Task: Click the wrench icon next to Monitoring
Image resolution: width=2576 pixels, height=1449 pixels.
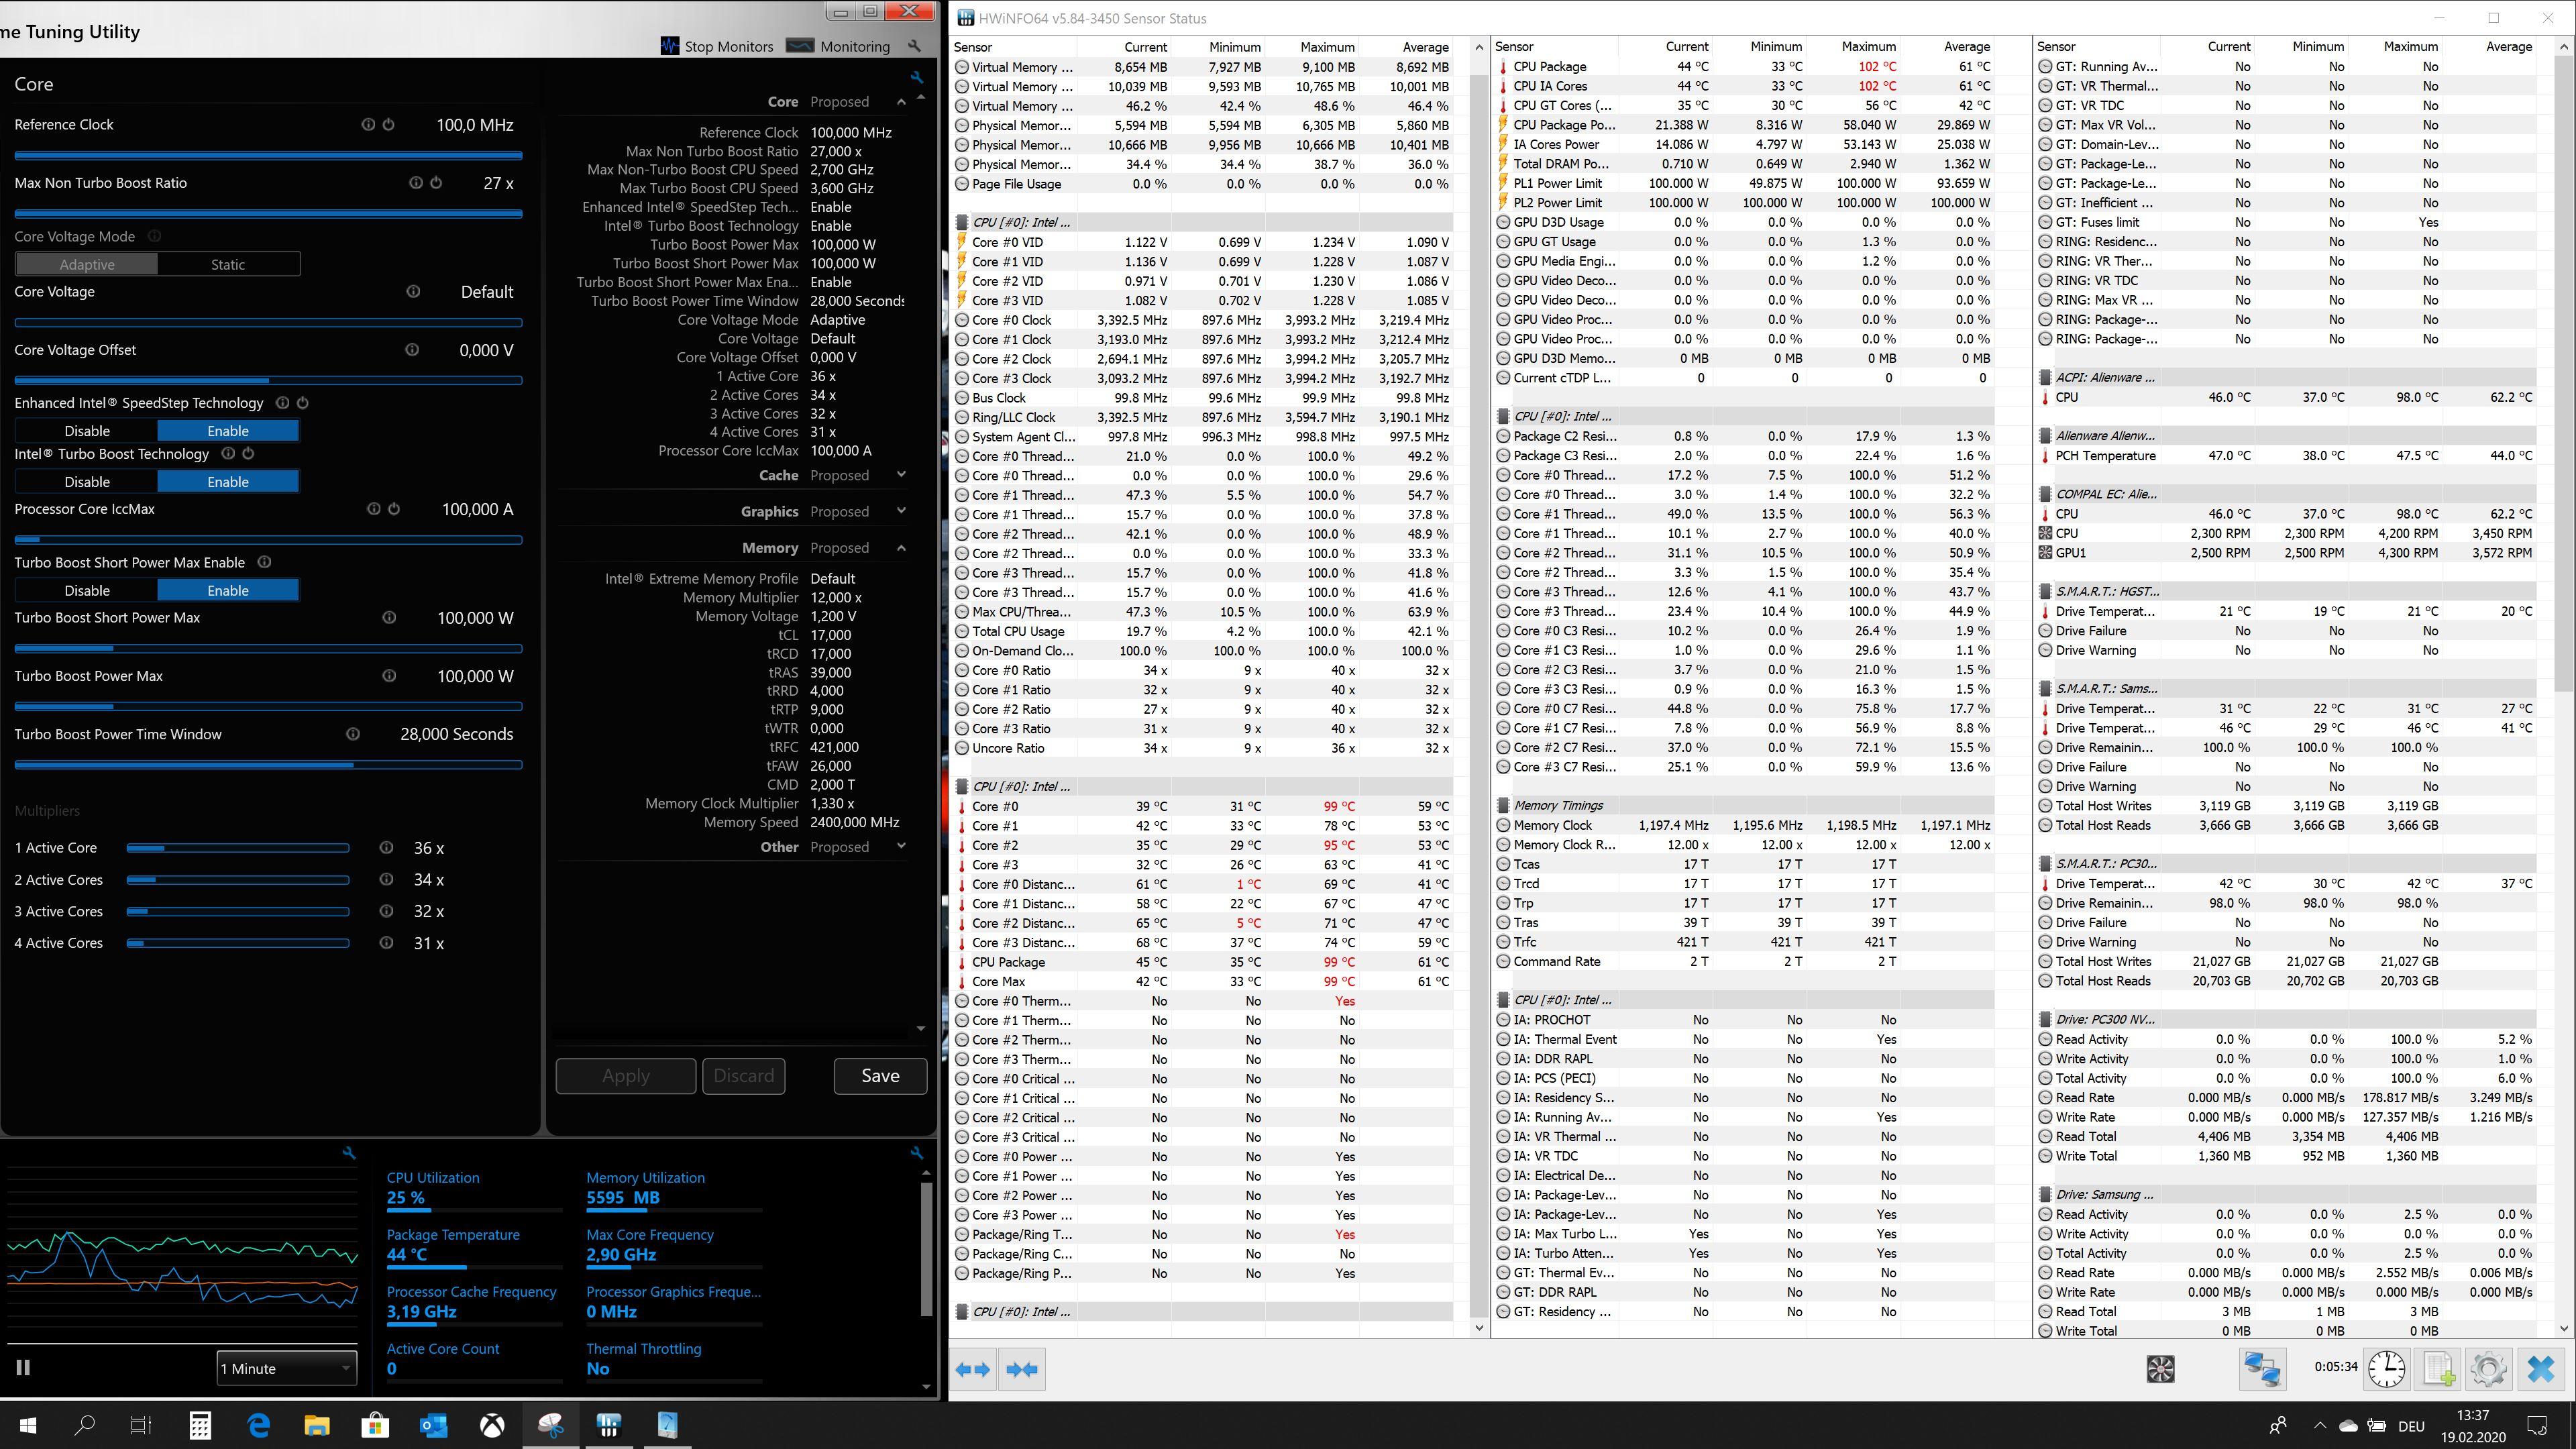Action: (914, 46)
